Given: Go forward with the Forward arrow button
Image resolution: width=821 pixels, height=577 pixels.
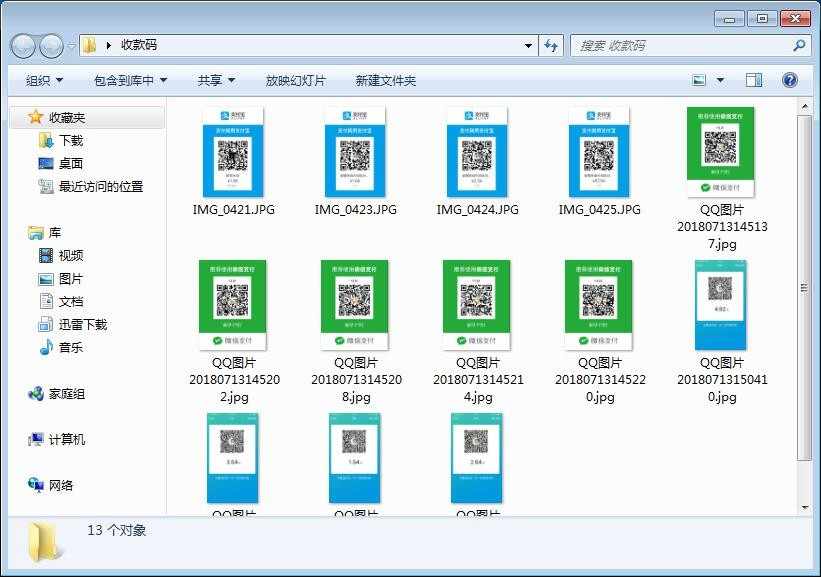Looking at the screenshot, I should click(51, 46).
